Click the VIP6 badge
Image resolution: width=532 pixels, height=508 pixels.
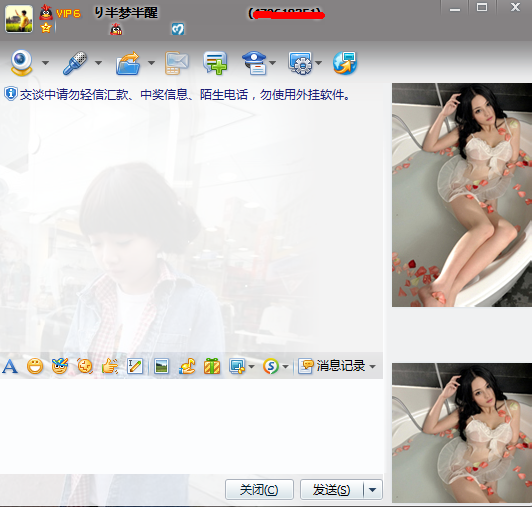(68, 14)
